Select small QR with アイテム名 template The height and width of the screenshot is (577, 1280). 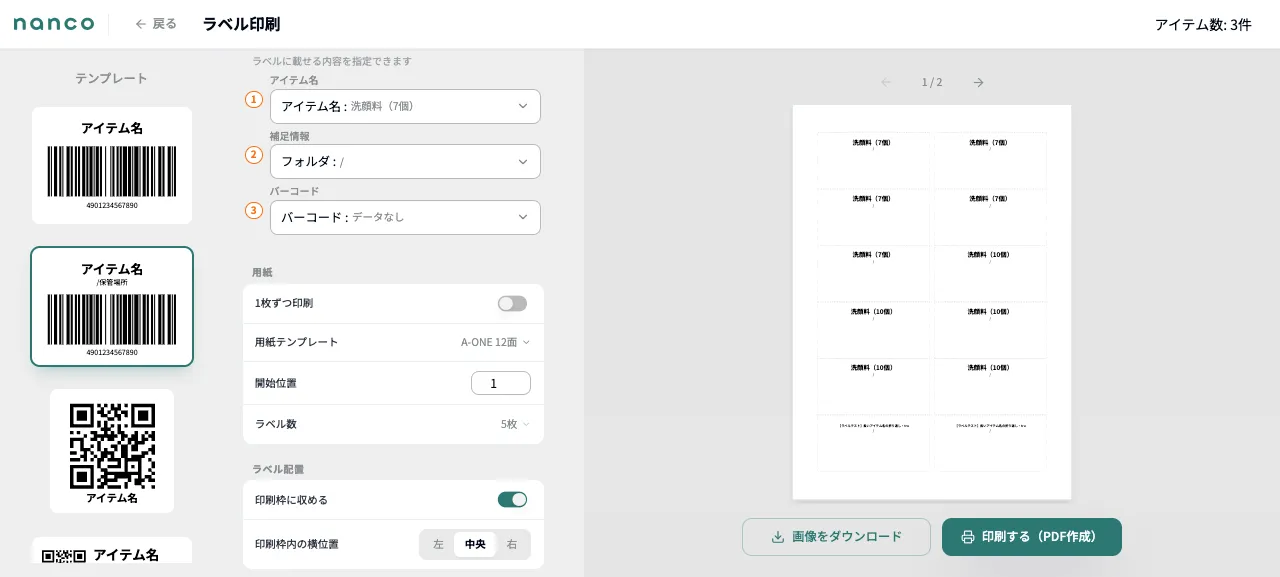pos(112,551)
